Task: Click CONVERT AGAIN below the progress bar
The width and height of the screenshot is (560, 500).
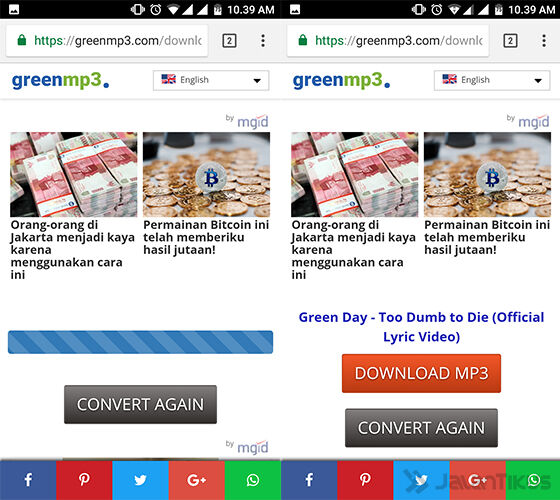Action: pos(140,404)
